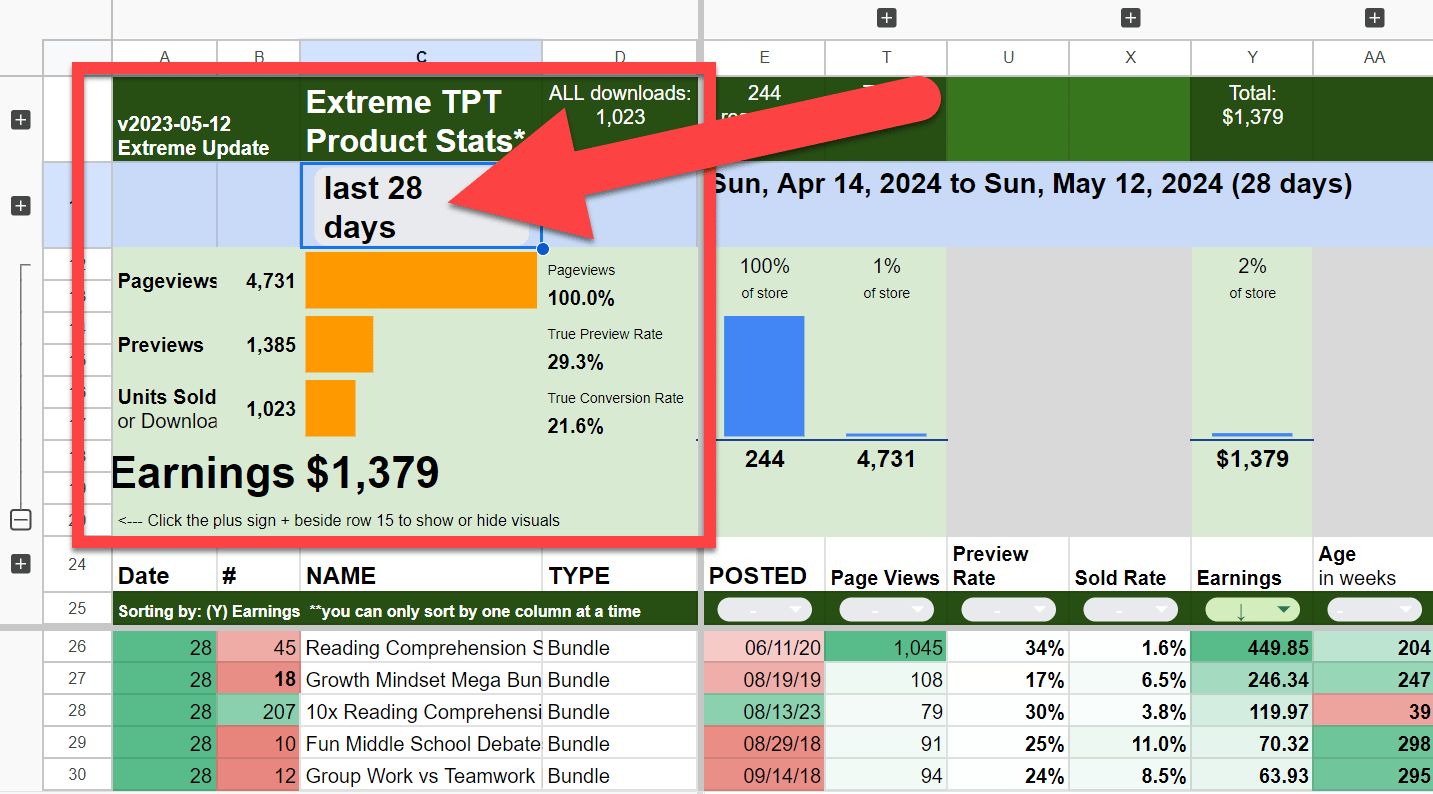Click the TYPE column heading cell
1433x794 pixels.
[x=621, y=564]
